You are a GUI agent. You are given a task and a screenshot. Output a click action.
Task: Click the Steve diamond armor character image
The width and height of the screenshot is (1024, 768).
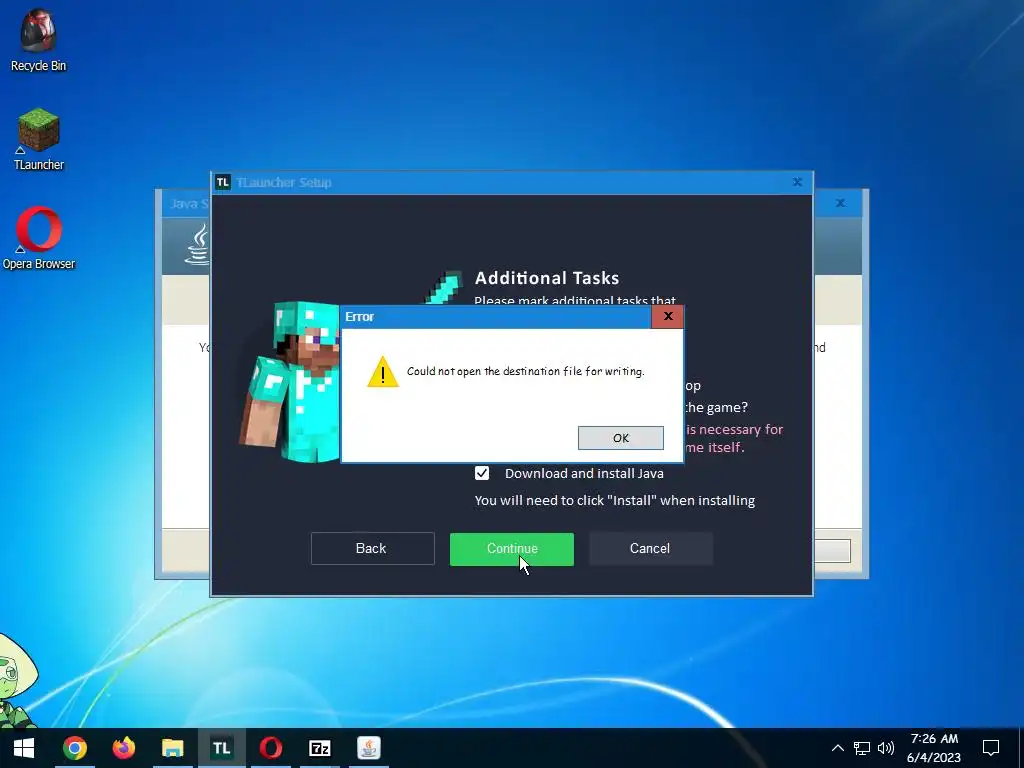click(291, 382)
